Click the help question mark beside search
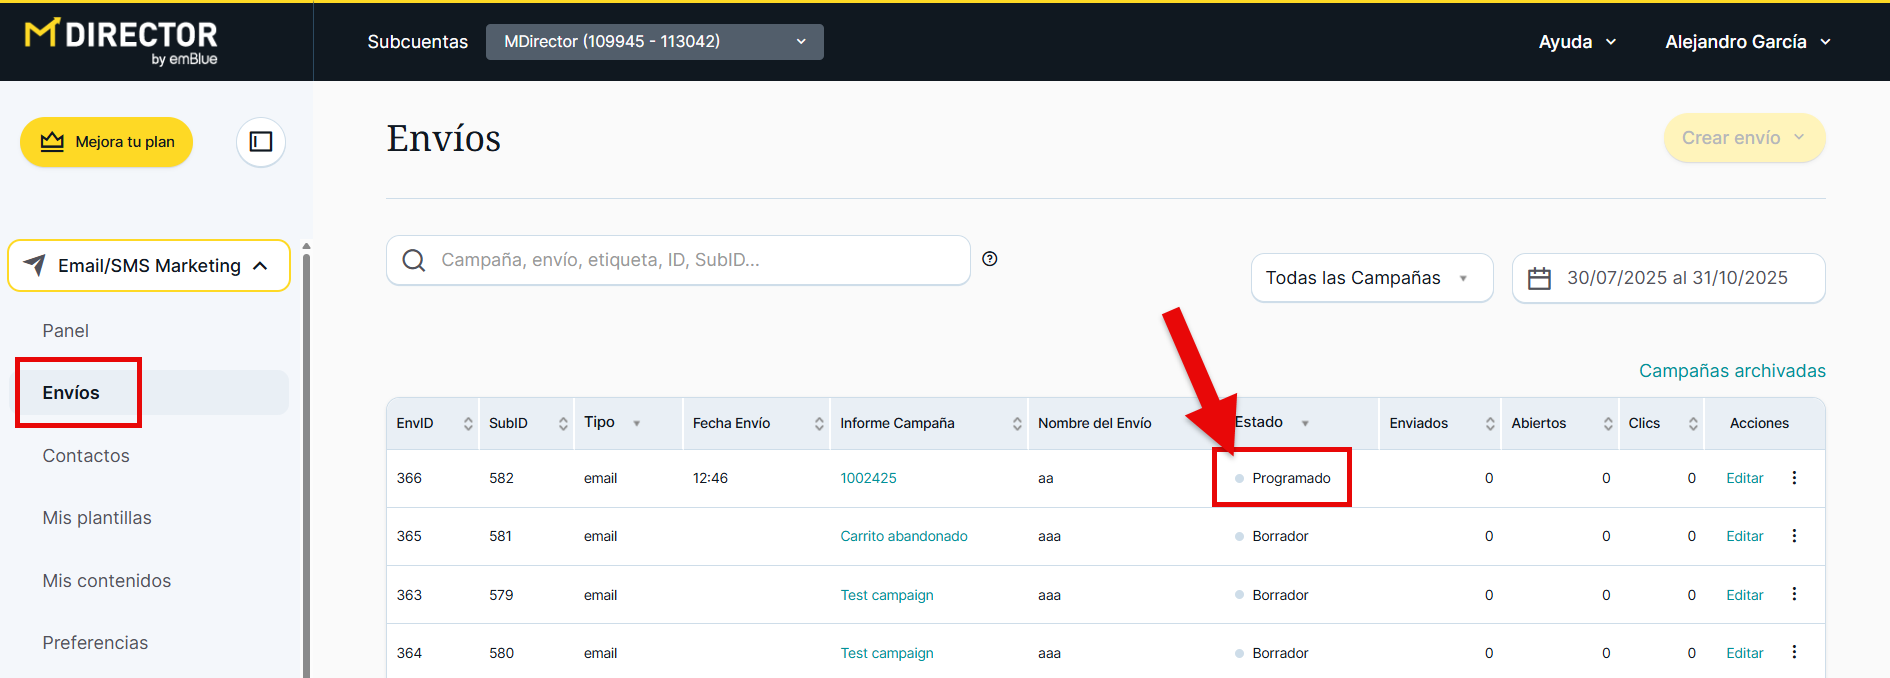The width and height of the screenshot is (1890, 678). coord(989,259)
